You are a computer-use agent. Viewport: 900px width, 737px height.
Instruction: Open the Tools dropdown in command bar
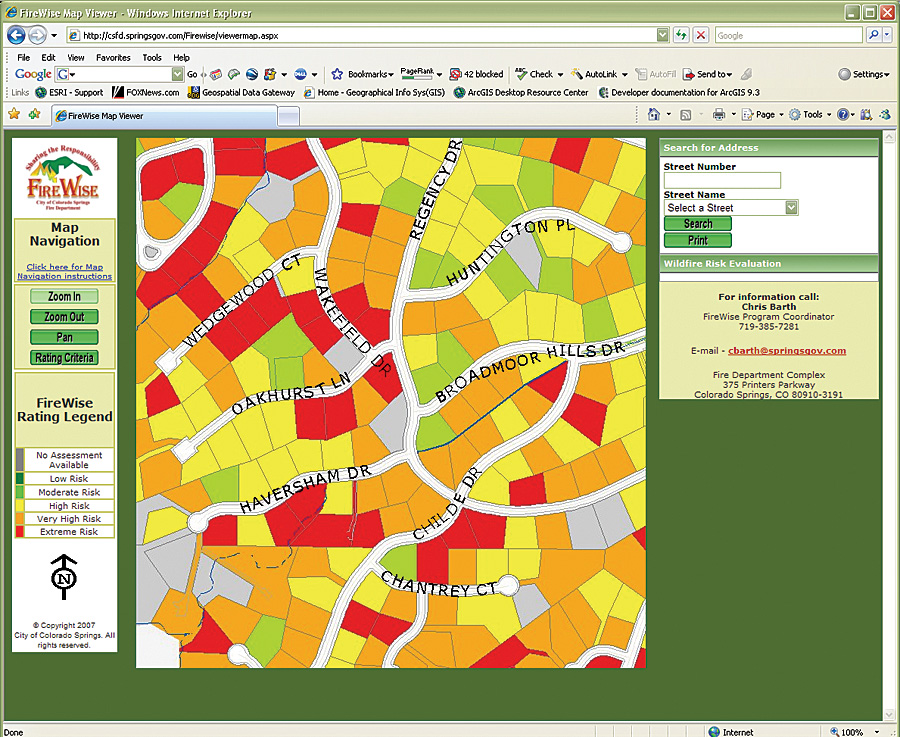coord(811,115)
